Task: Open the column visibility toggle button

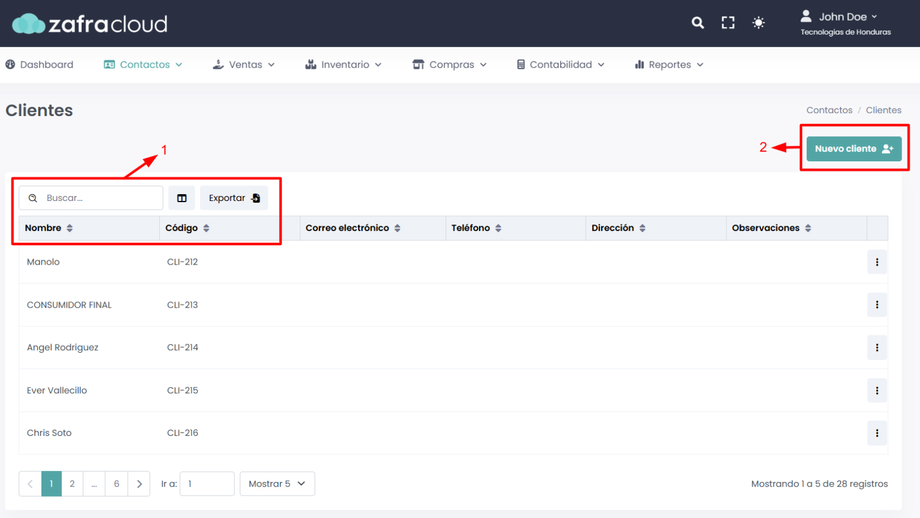Action: [182, 198]
